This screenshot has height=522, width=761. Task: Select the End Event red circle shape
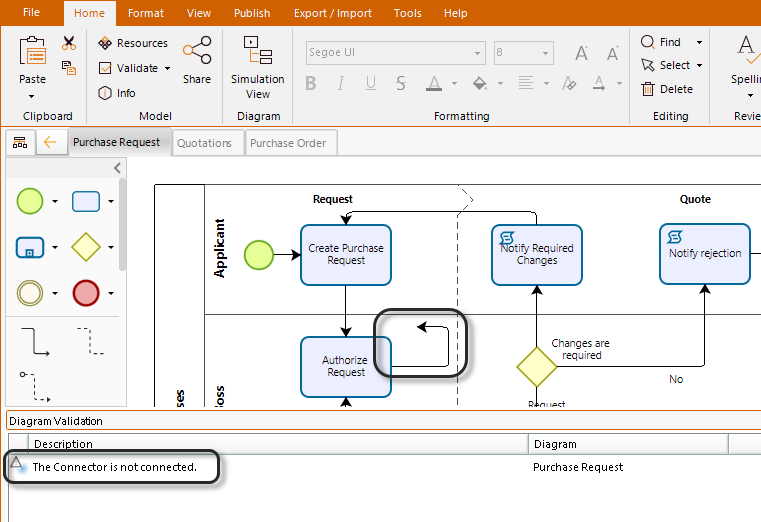click(x=87, y=293)
